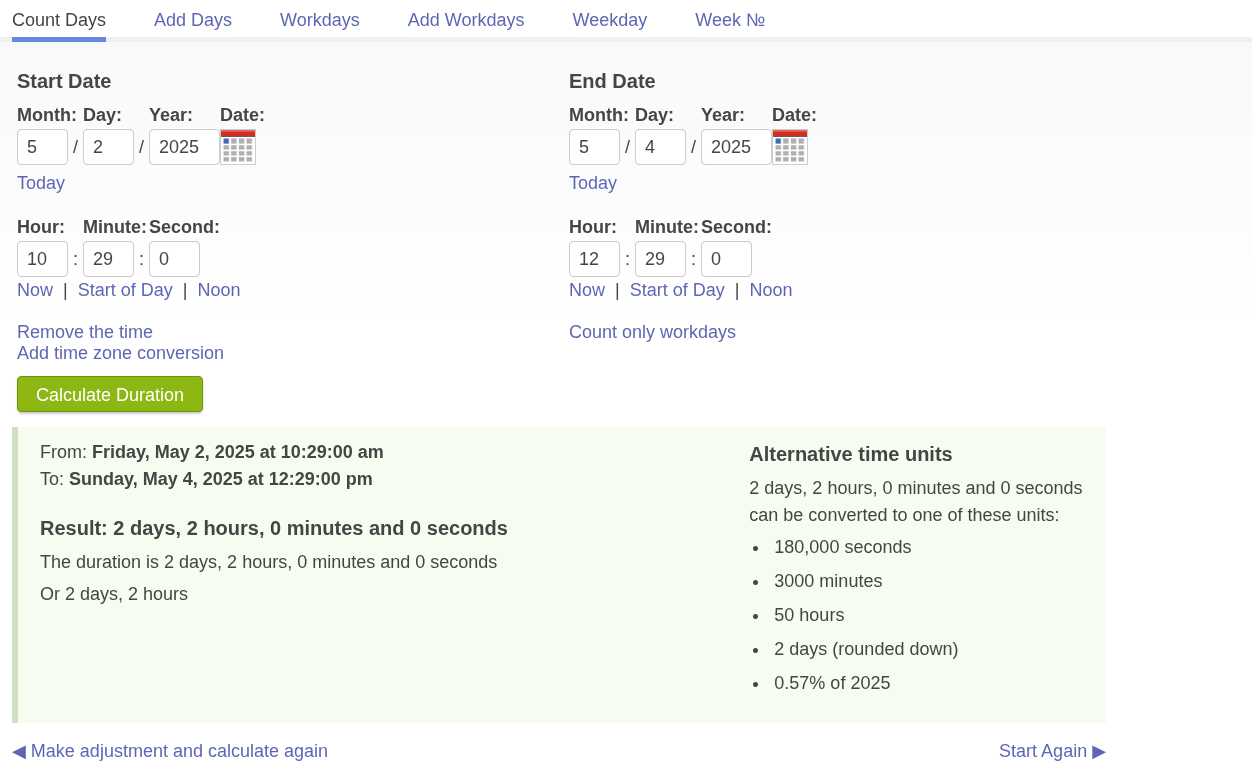
Task: Set Start Date to Today
Action: [x=41, y=183]
